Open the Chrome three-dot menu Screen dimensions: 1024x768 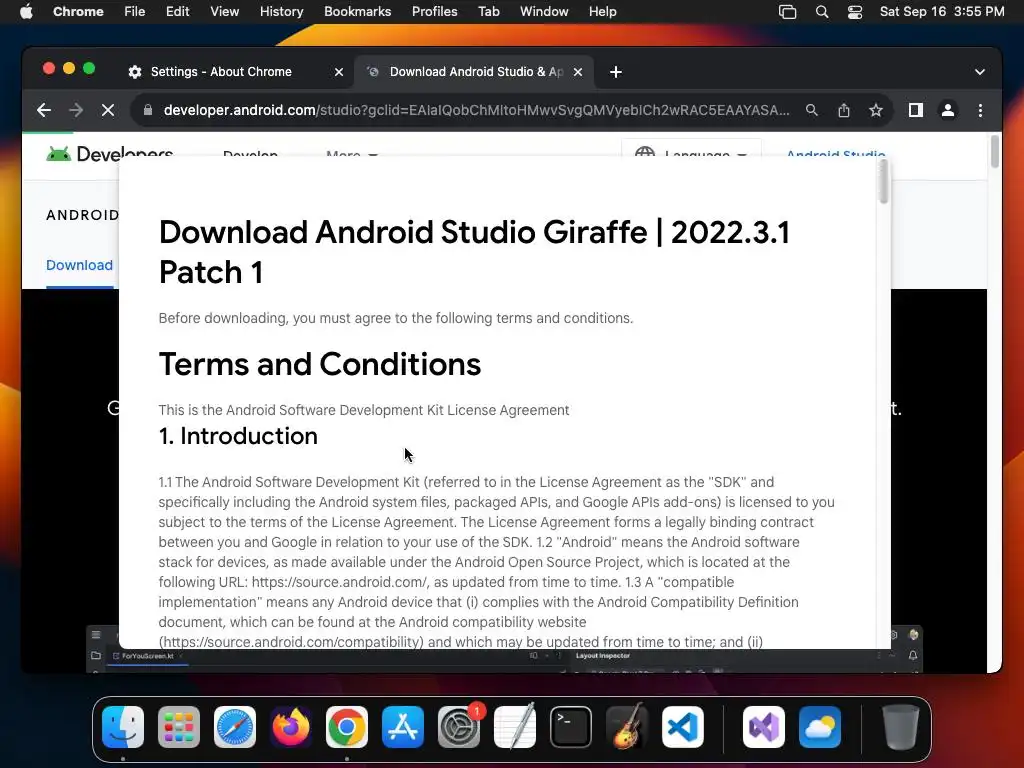[980, 110]
